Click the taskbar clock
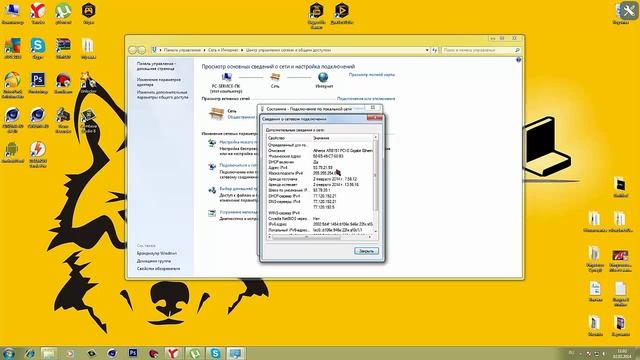This screenshot has height=360, width=640. point(622,353)
